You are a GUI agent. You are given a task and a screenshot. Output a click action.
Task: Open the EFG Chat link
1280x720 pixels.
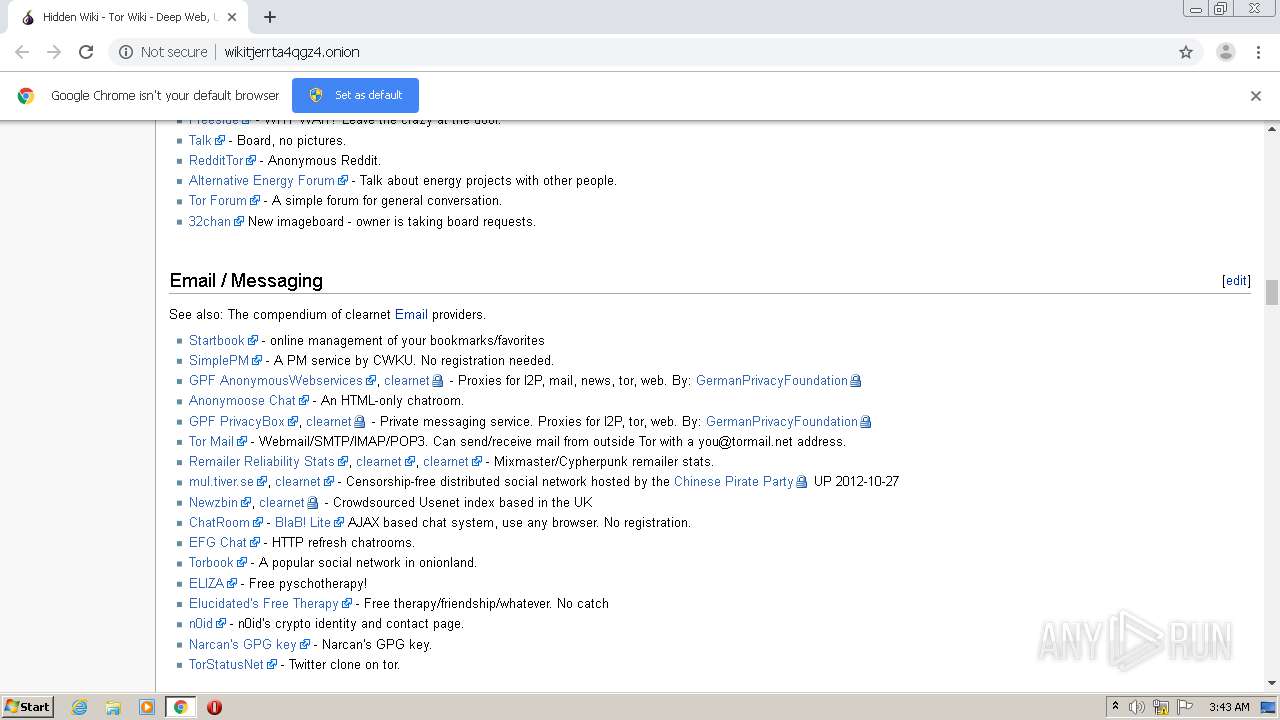tap(218, 542)
